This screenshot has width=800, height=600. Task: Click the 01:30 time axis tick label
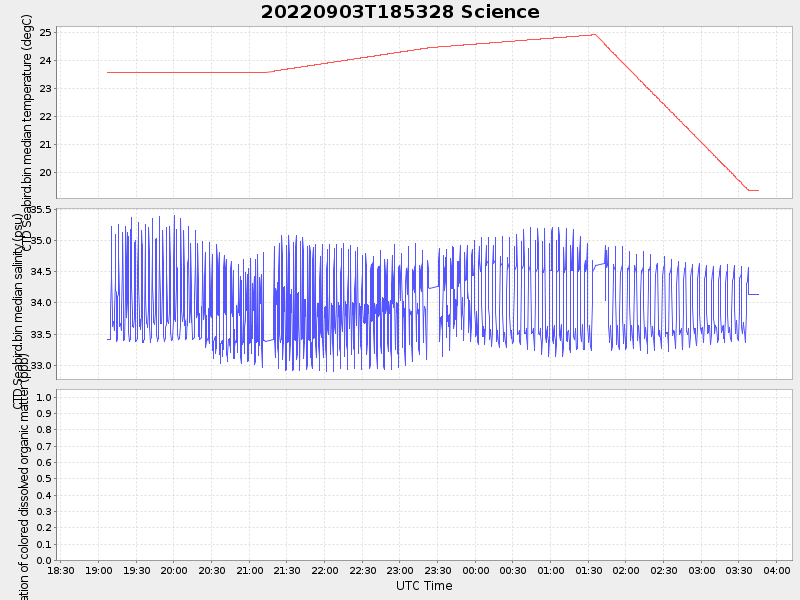click(588, 570)
